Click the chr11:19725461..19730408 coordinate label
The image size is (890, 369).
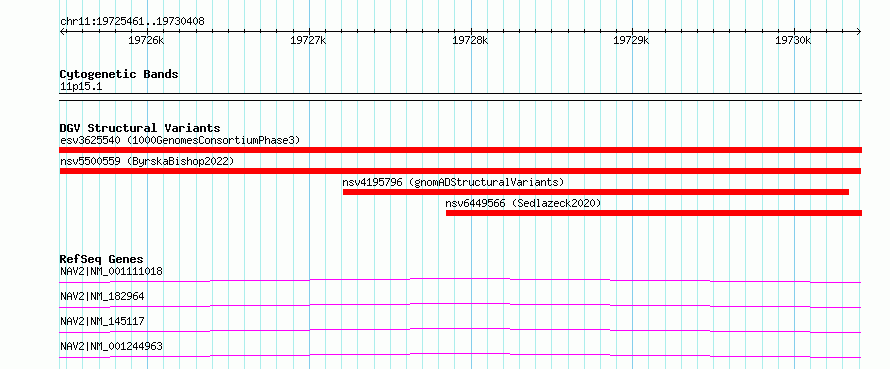pos(132,22)
